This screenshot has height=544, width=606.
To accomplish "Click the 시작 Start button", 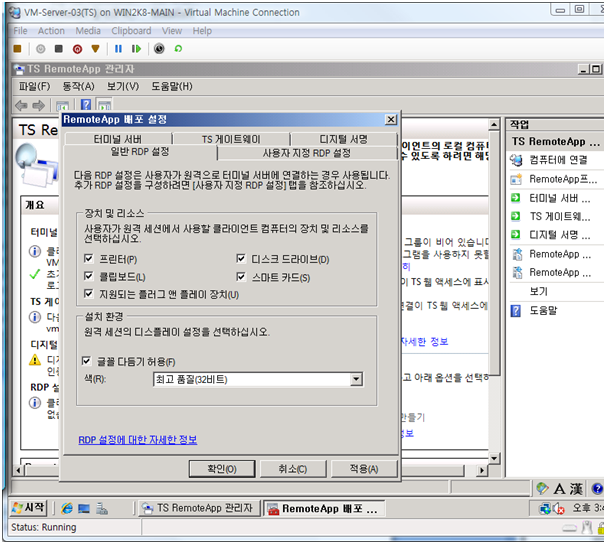I will [29, 508].
